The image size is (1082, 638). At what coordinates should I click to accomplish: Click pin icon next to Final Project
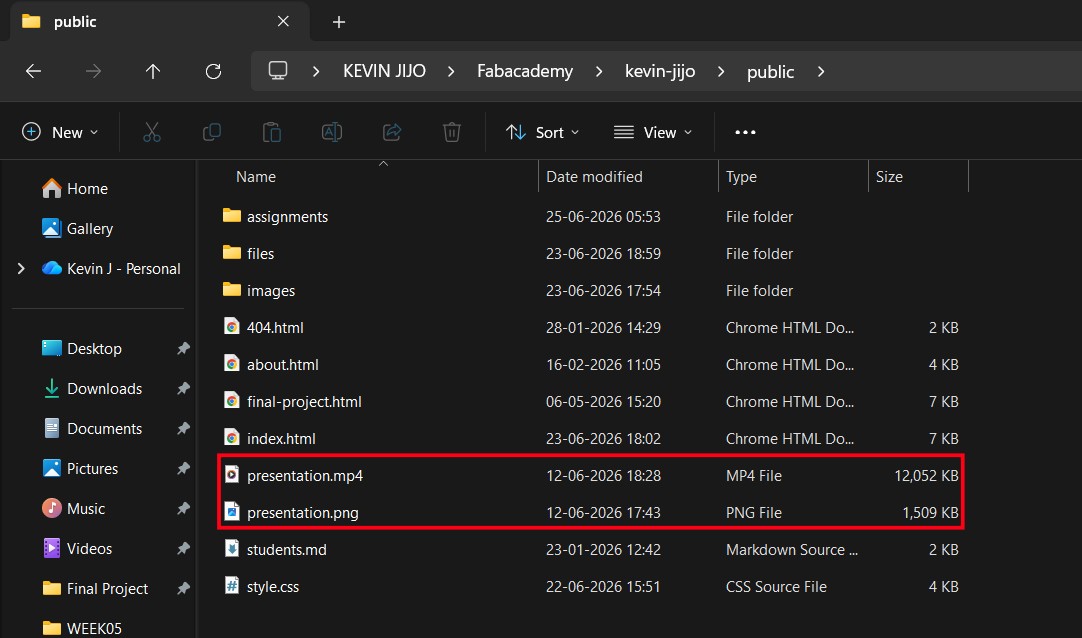[183, 588]
